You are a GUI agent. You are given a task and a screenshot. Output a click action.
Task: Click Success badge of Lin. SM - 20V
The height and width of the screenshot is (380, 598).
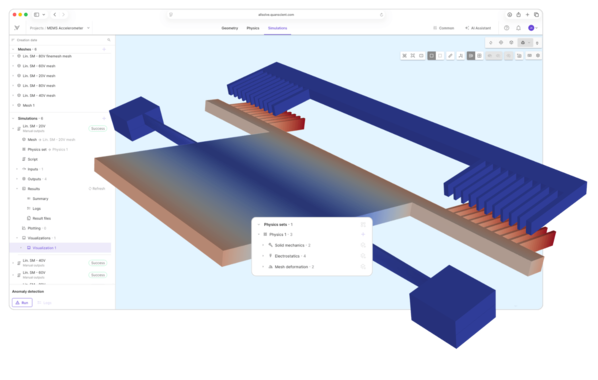98,129
